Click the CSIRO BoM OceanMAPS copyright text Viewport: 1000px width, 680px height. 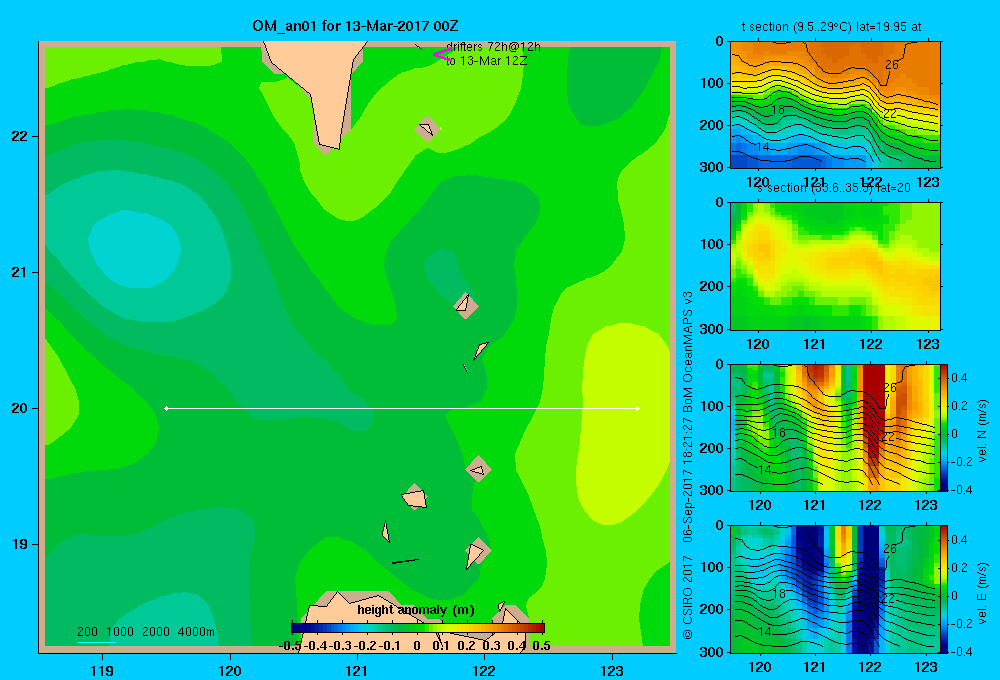pos(688,465)
